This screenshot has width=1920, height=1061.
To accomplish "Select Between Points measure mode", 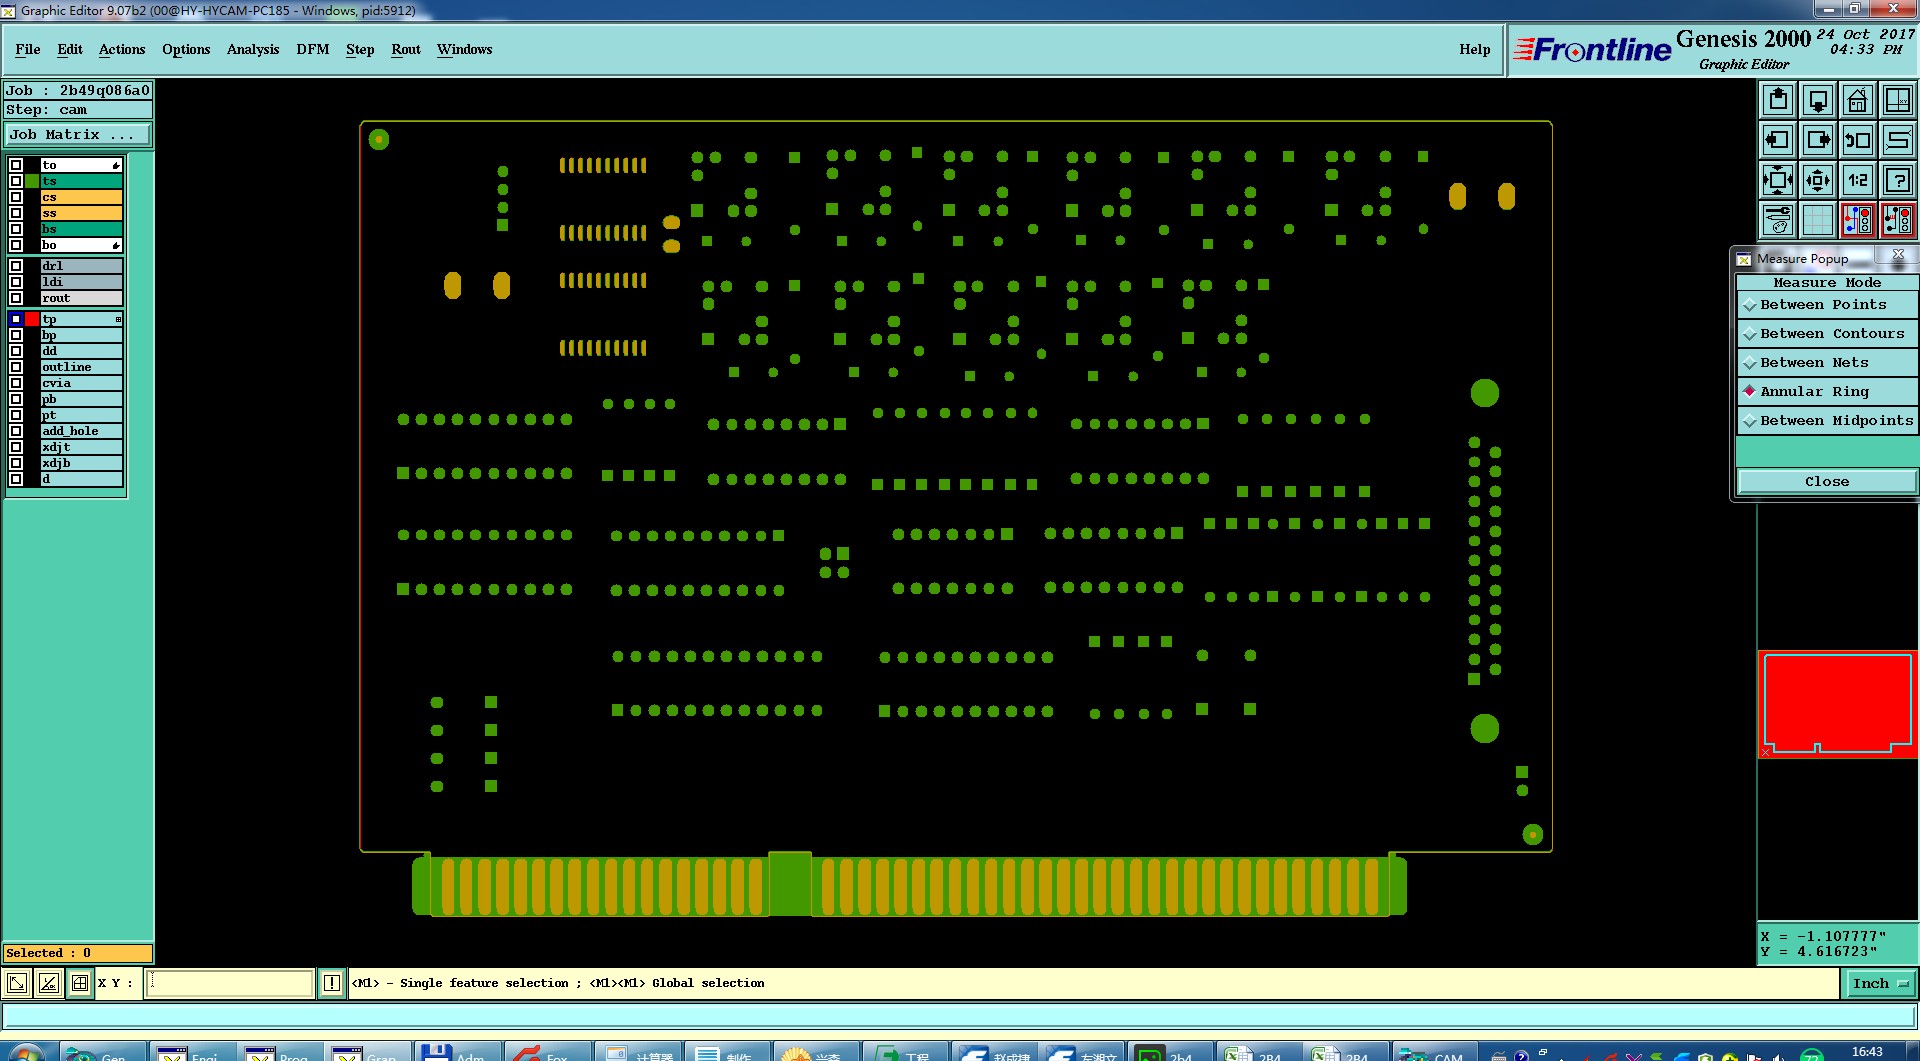I will [1826, 305].
